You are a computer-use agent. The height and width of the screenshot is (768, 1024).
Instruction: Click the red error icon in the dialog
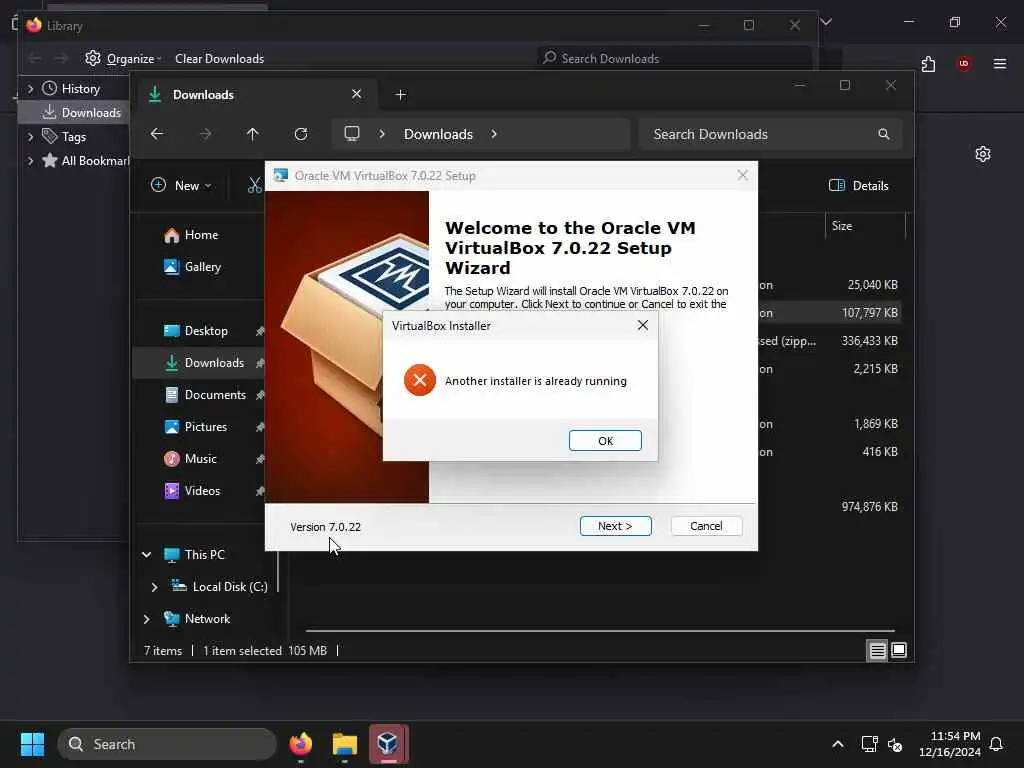point(419,380)
